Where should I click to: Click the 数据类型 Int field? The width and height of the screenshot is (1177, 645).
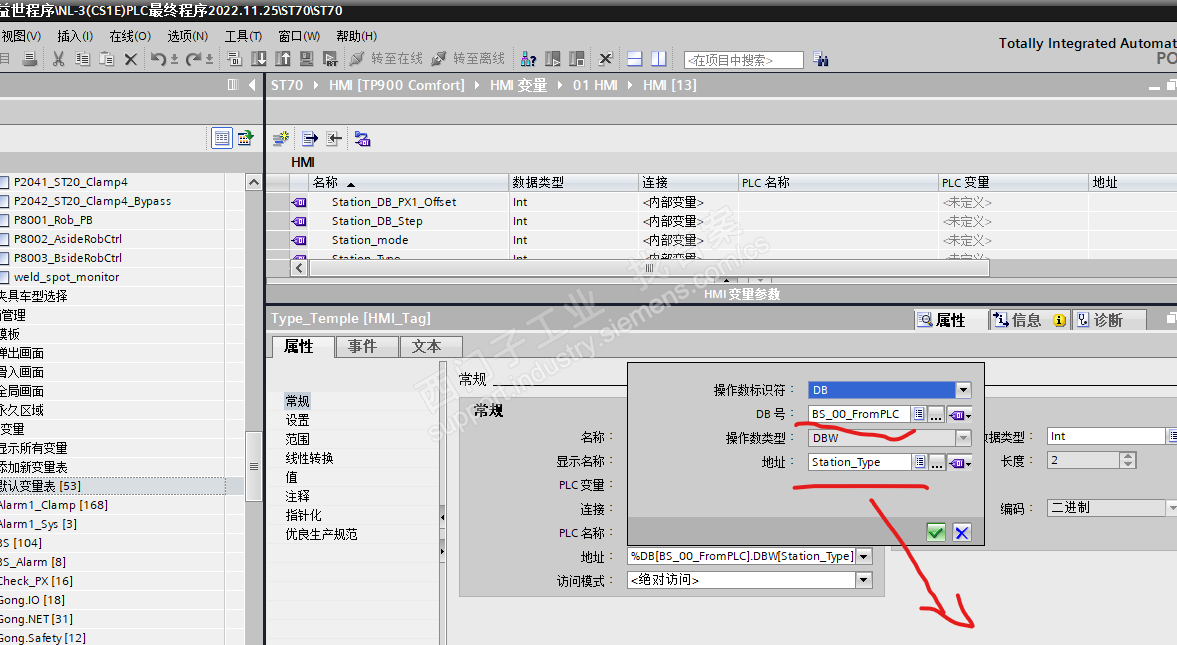1106,436
